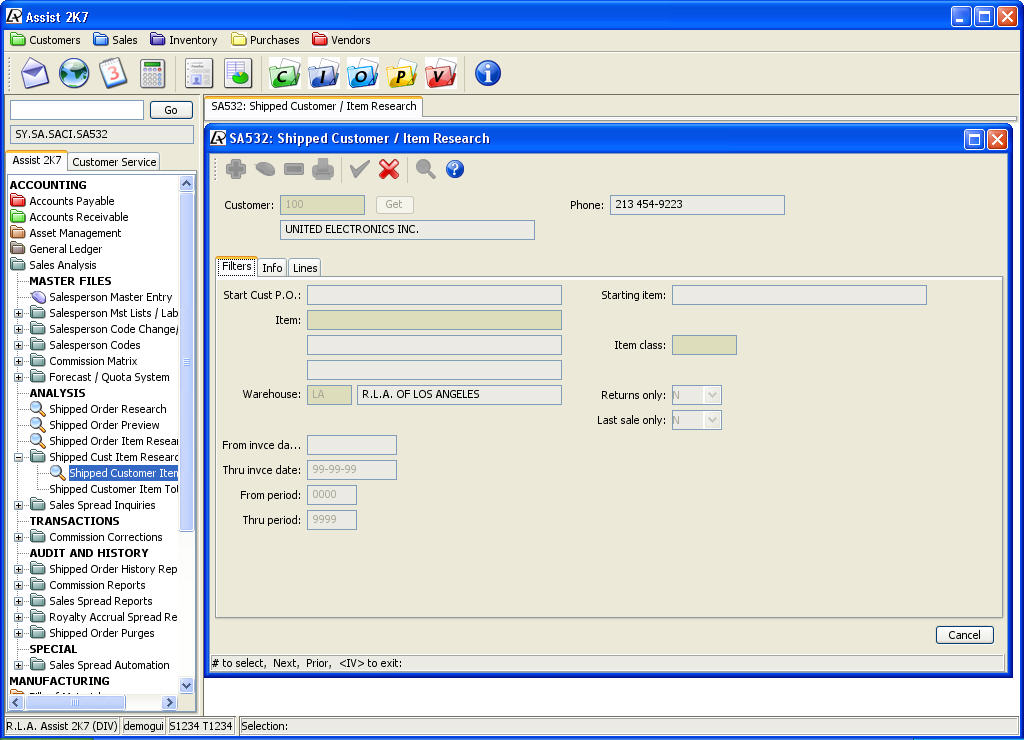The image size is (1024, 740).
Task: Click the Go button
Action: (171, 110)
